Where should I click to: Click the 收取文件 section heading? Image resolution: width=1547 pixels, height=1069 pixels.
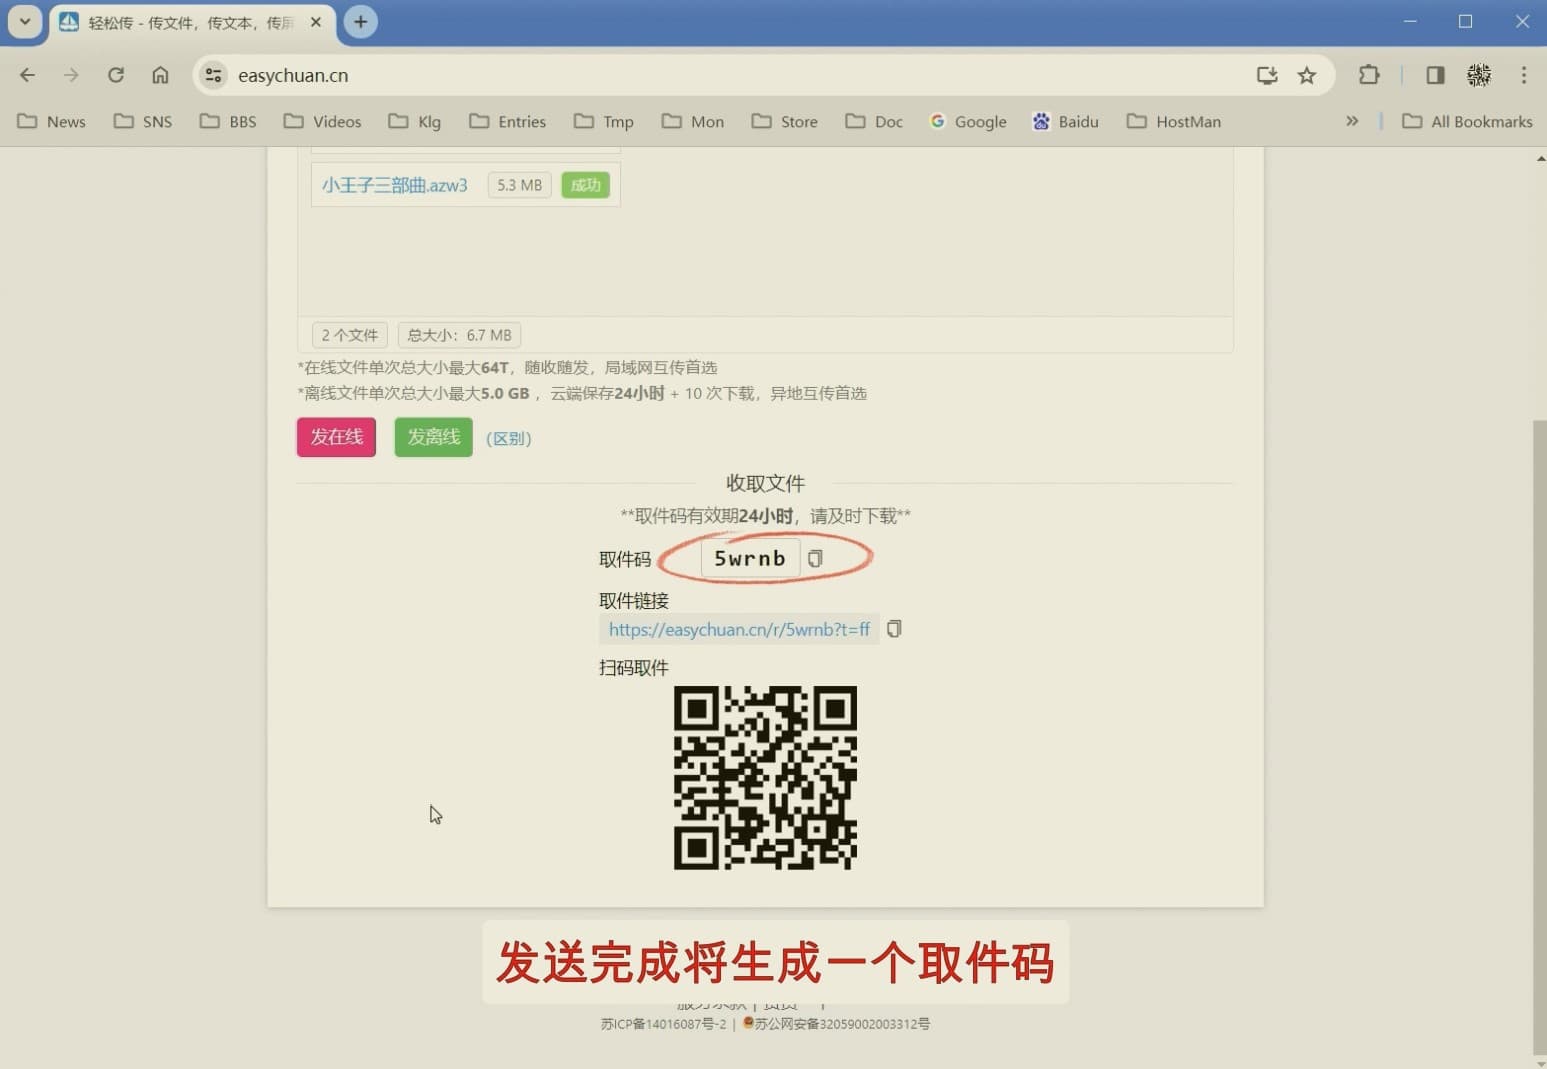(x=765, y=484)
